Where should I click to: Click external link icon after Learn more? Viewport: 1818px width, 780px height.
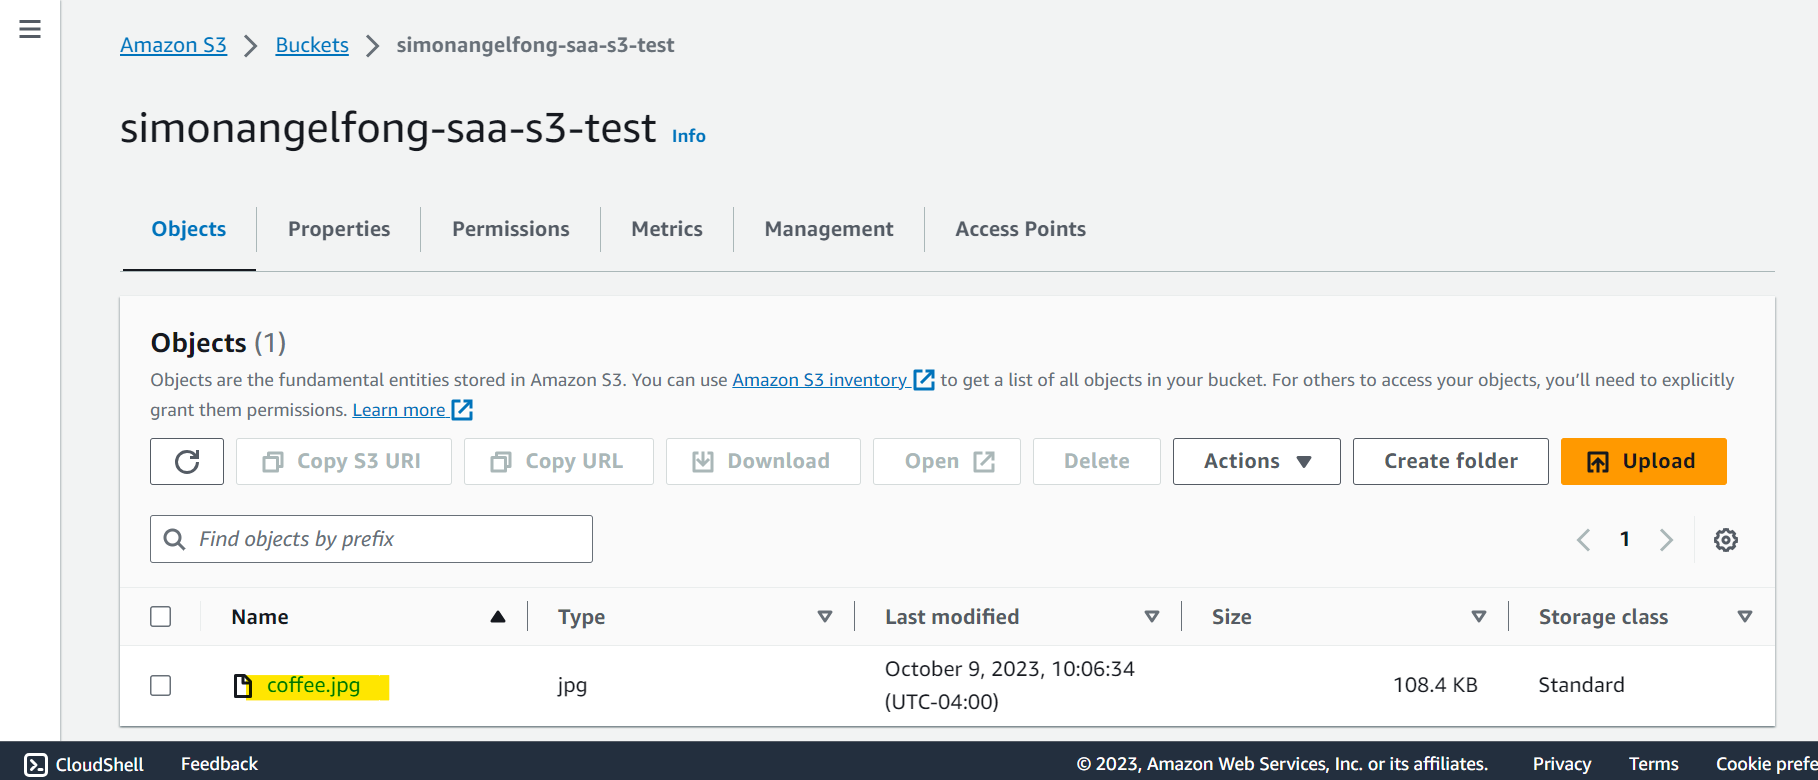(x=462, y=410)
